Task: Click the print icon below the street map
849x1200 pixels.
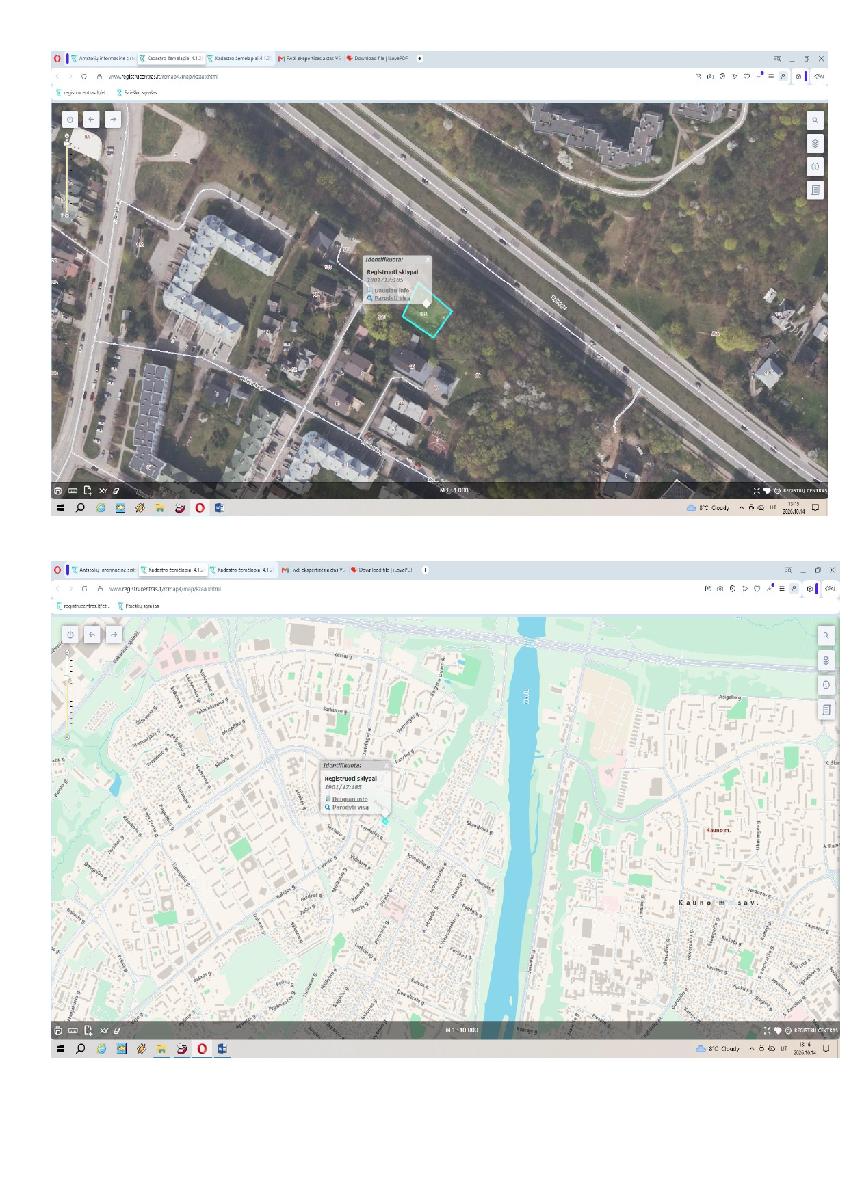Action: [x=58, y=1029]
